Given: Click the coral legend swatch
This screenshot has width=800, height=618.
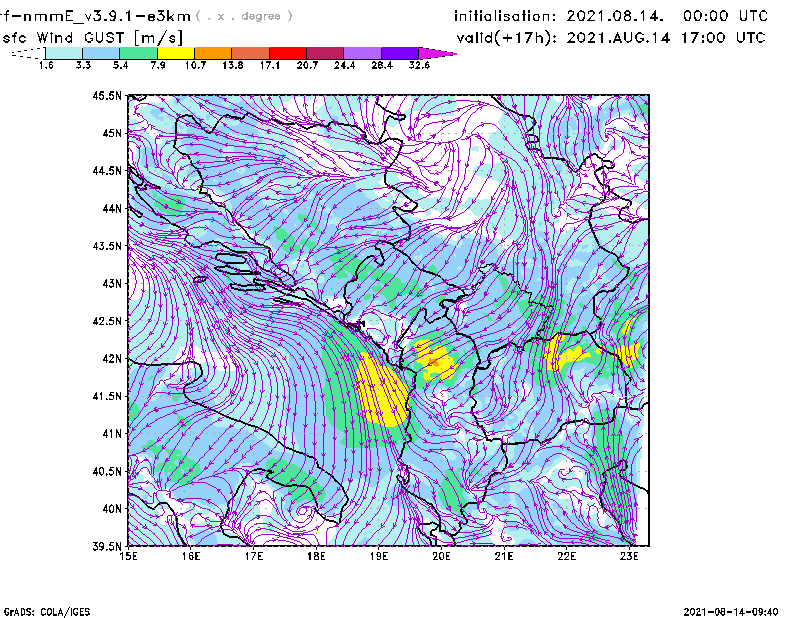Looking at the screenshot, I should (x=251, y=53).
